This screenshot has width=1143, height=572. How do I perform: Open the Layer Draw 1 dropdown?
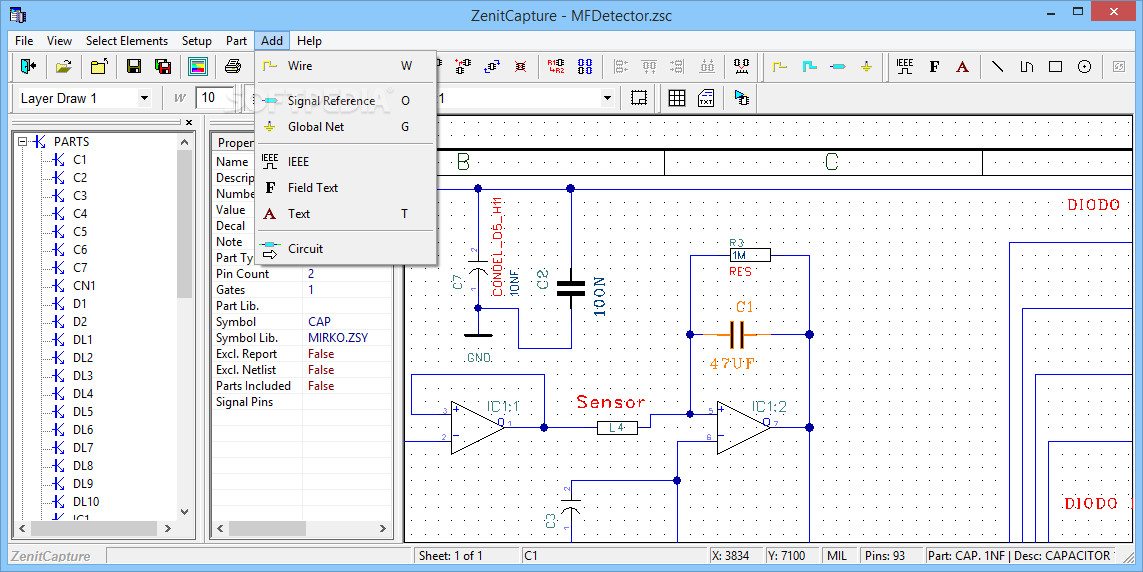pyautogui.click(x=144, y=98)
